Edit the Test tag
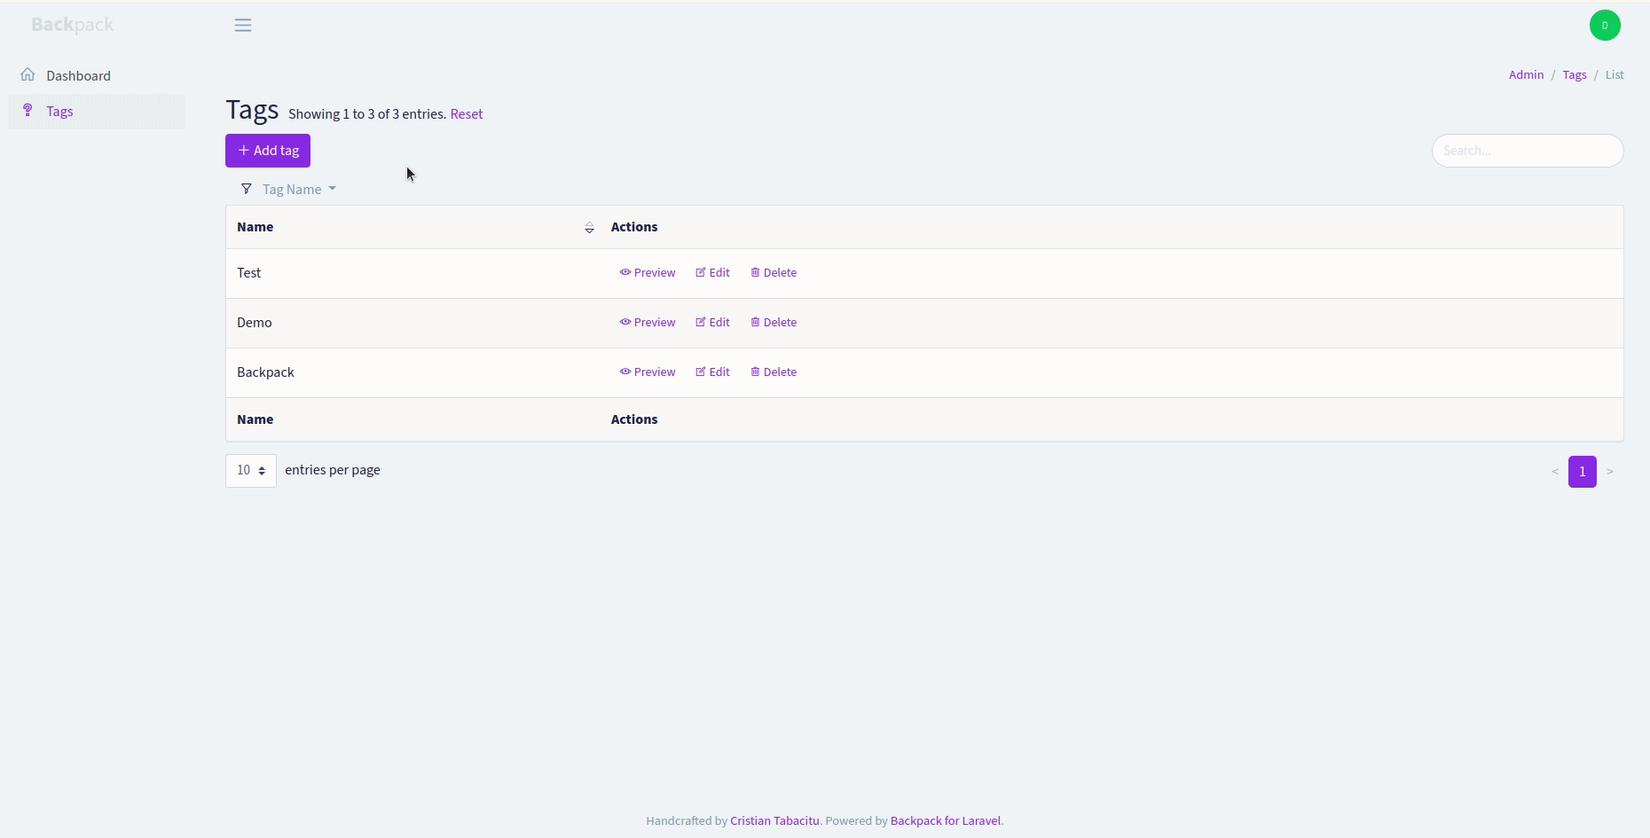 click(x=713, y=273)
